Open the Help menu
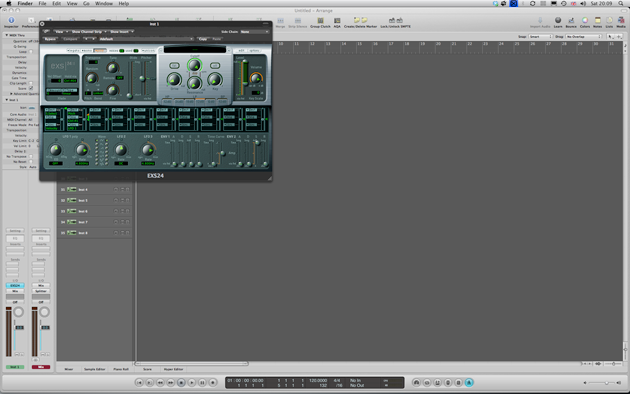The width and height of the screenshot is (630, 394). tap(124, 4)
